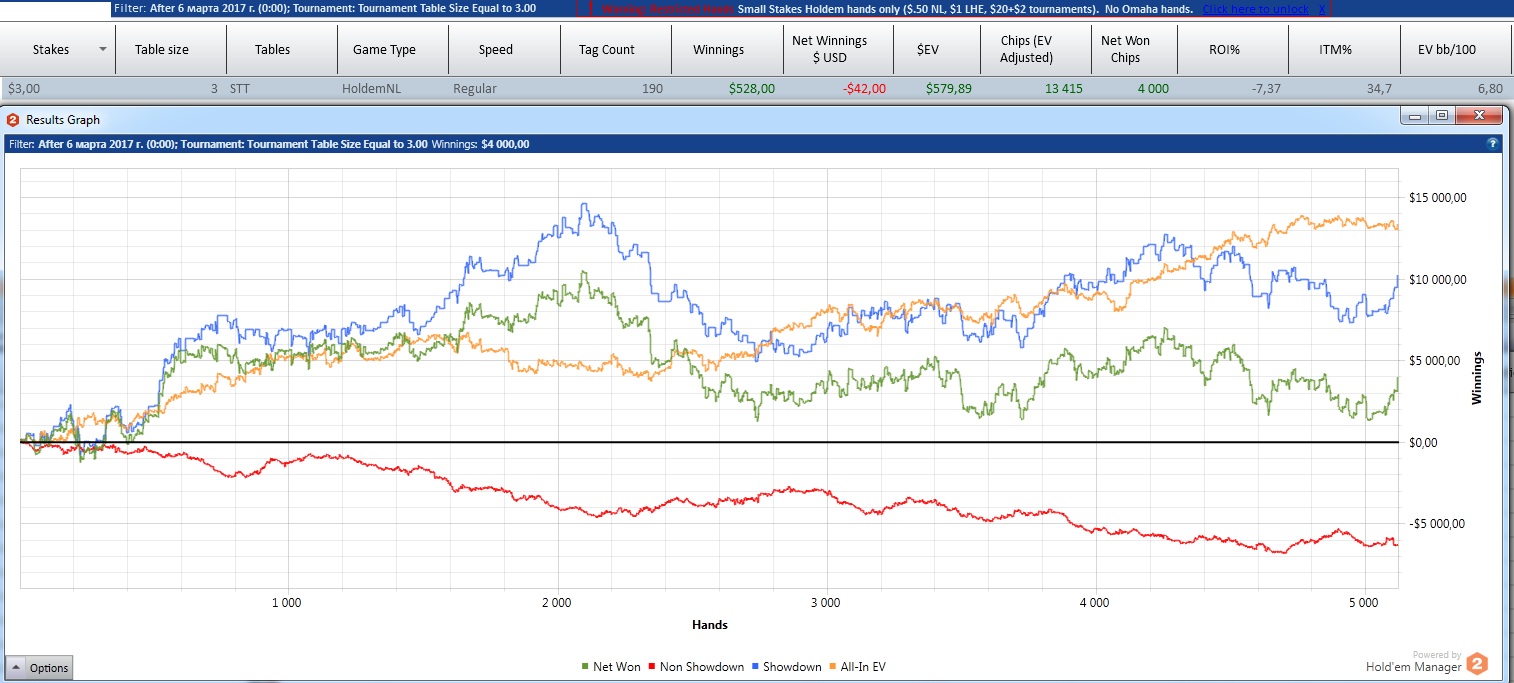
Task: Toggle the Net Won legend entry
Action: tap(610, 667)
